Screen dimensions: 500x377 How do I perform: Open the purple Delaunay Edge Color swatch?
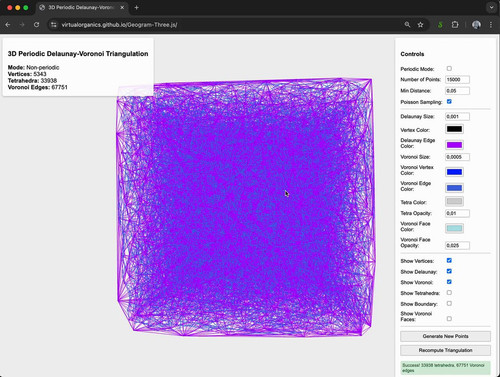tap(454, 145)
